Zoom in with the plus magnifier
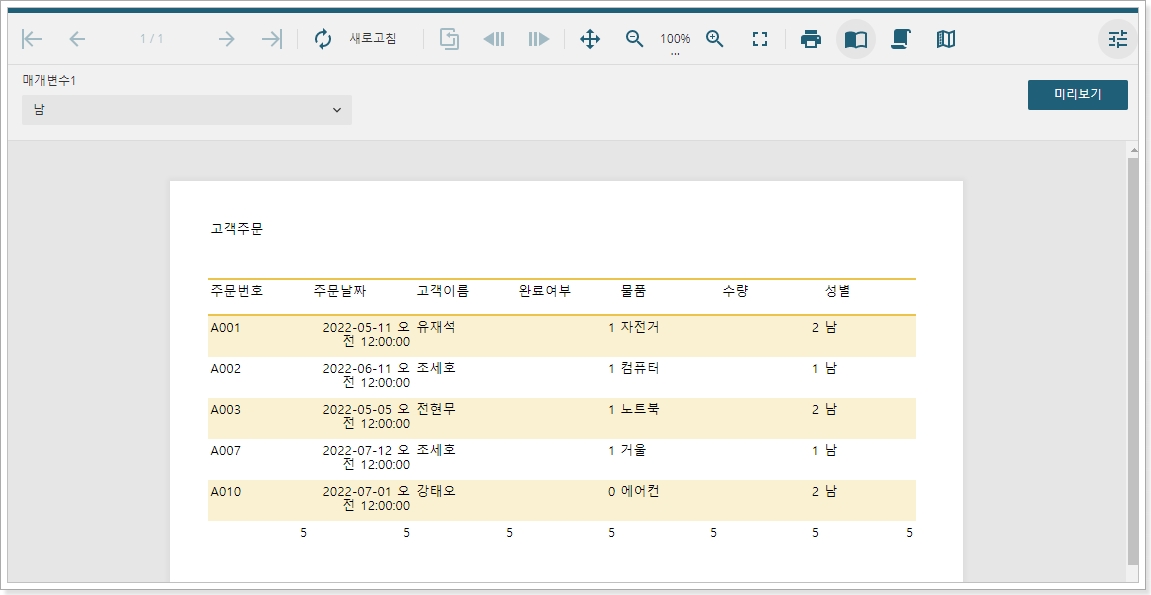This screenshot has width=1151, height=595. click(715, 39)
